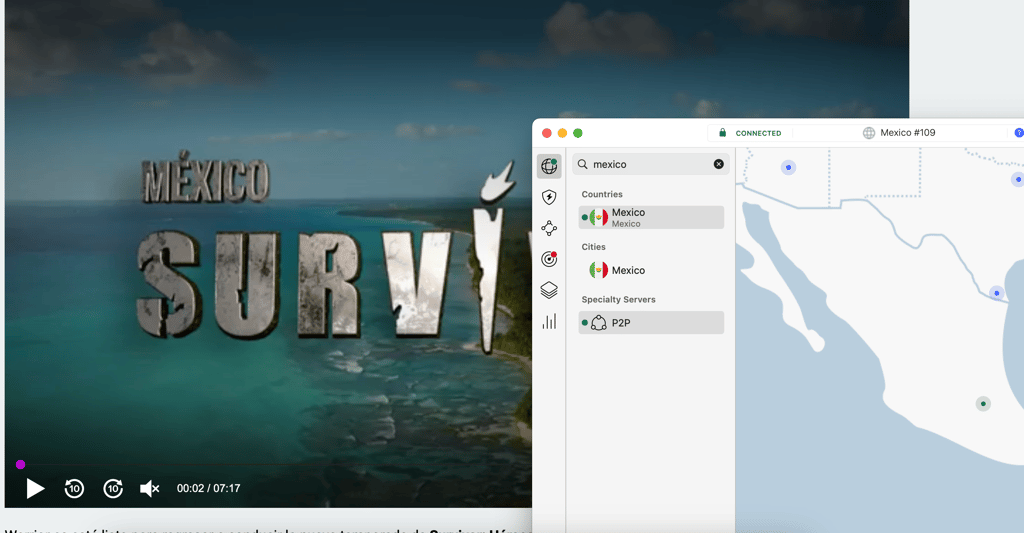Viewport: 1024px width, 533px height.
Task: Open the Meshnet nodes icon
Action: [549, 228]
